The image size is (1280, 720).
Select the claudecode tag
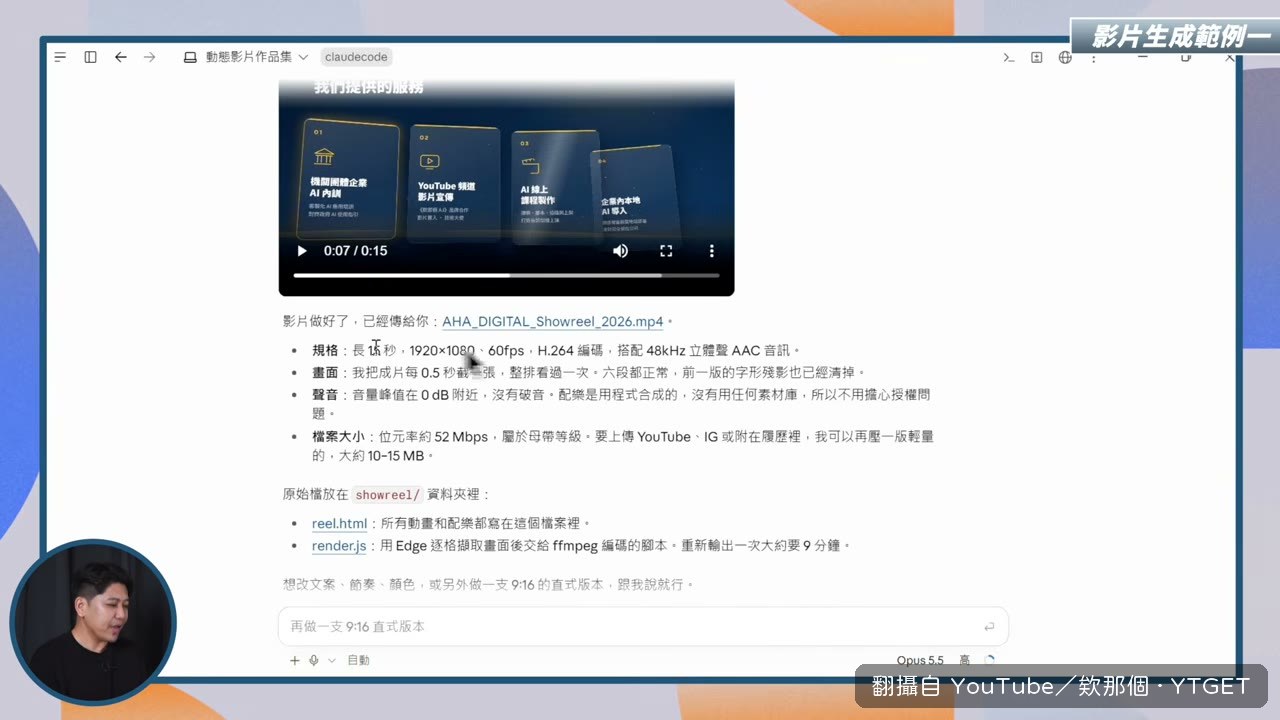357,57
